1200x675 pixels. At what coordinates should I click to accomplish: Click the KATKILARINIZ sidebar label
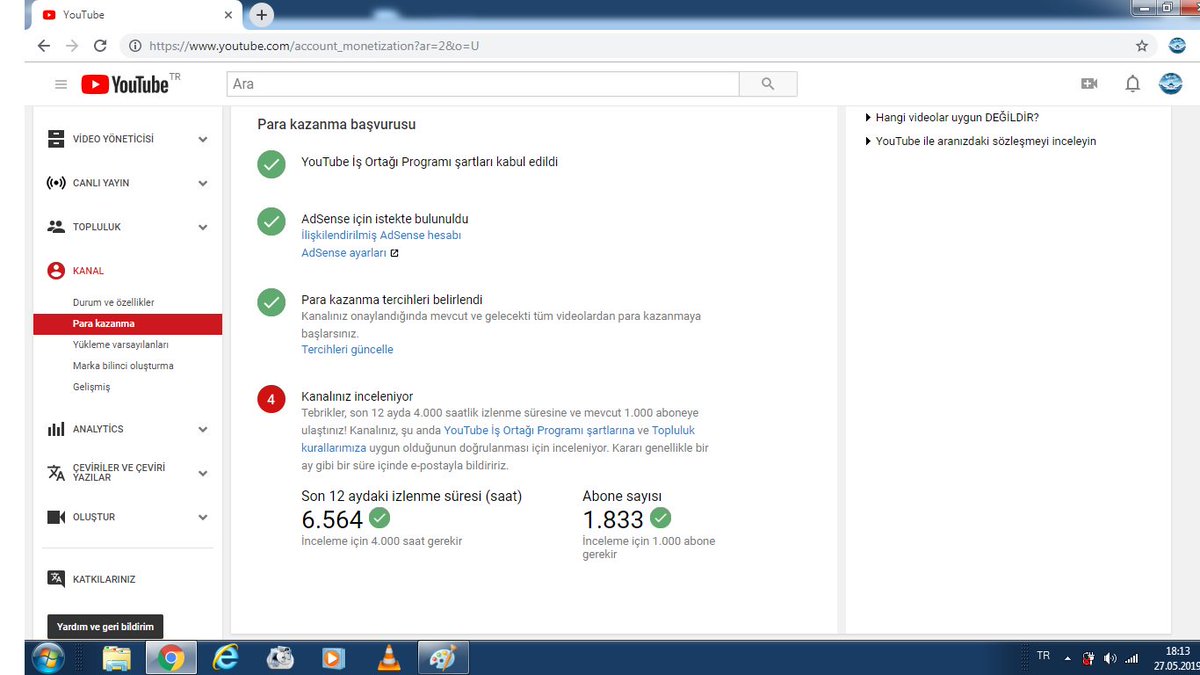click(104, 580)
